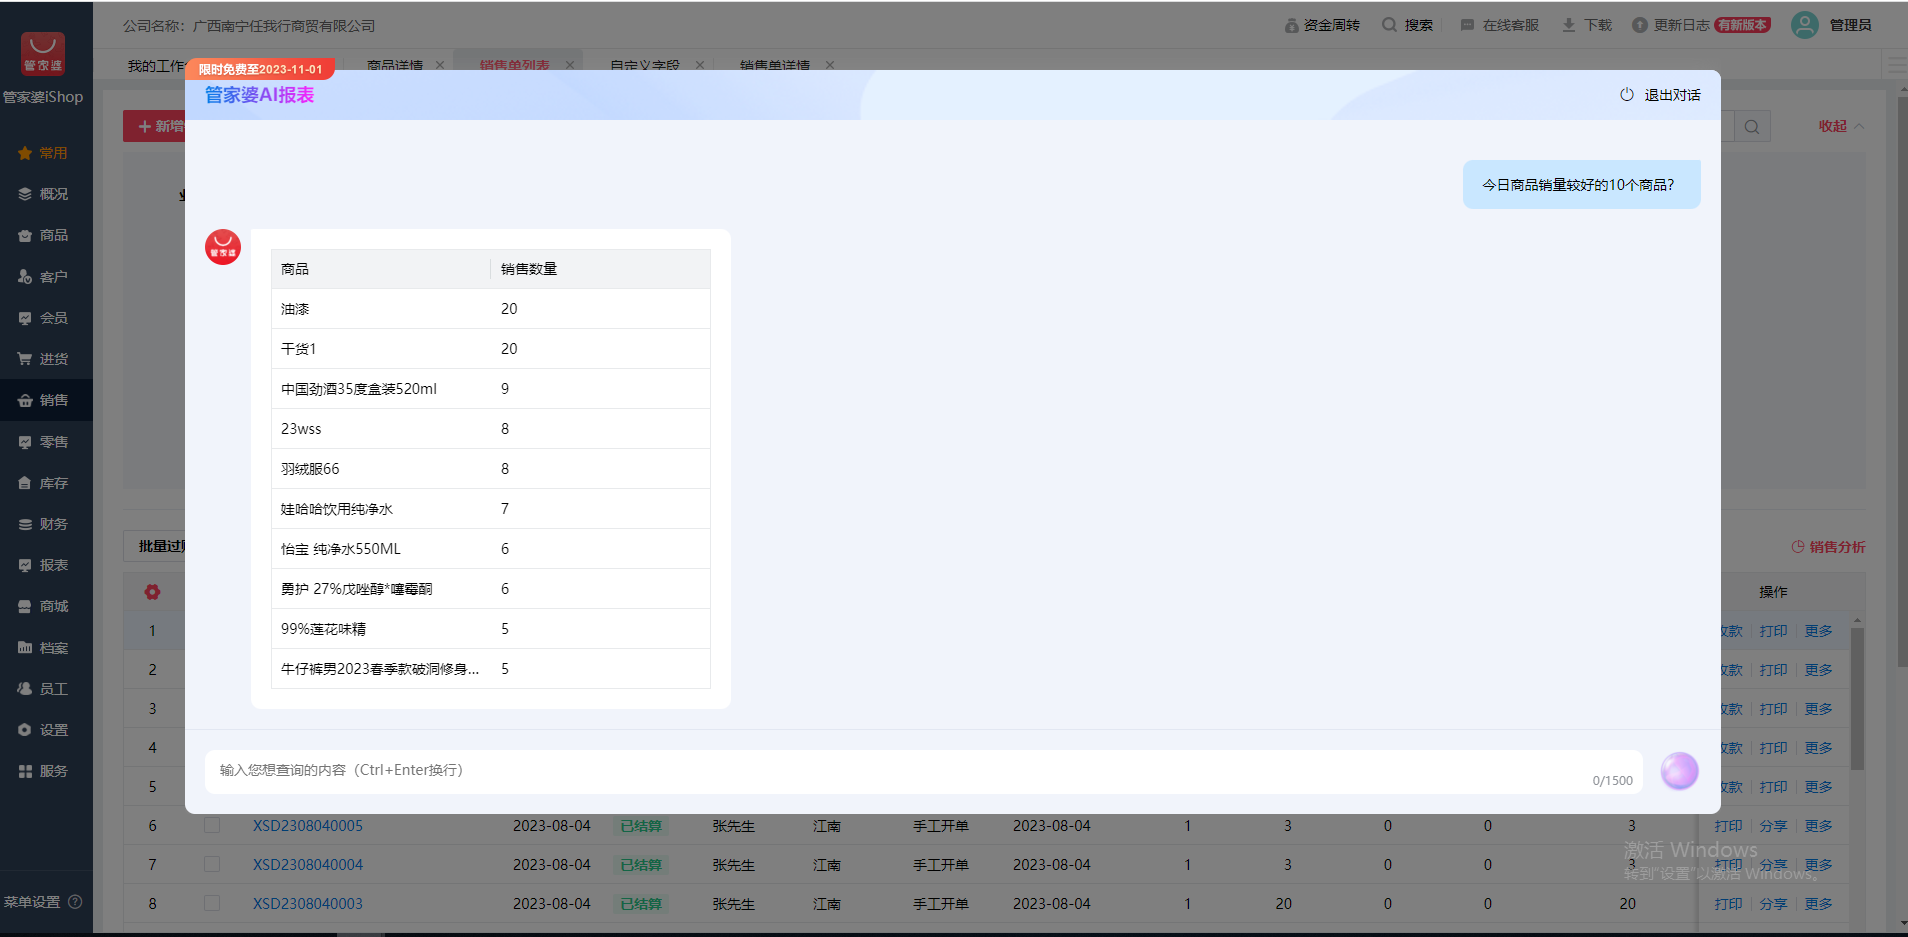Click the purple send orb button
This screenshot has height=937, width=1908.
pos(1679,771)
